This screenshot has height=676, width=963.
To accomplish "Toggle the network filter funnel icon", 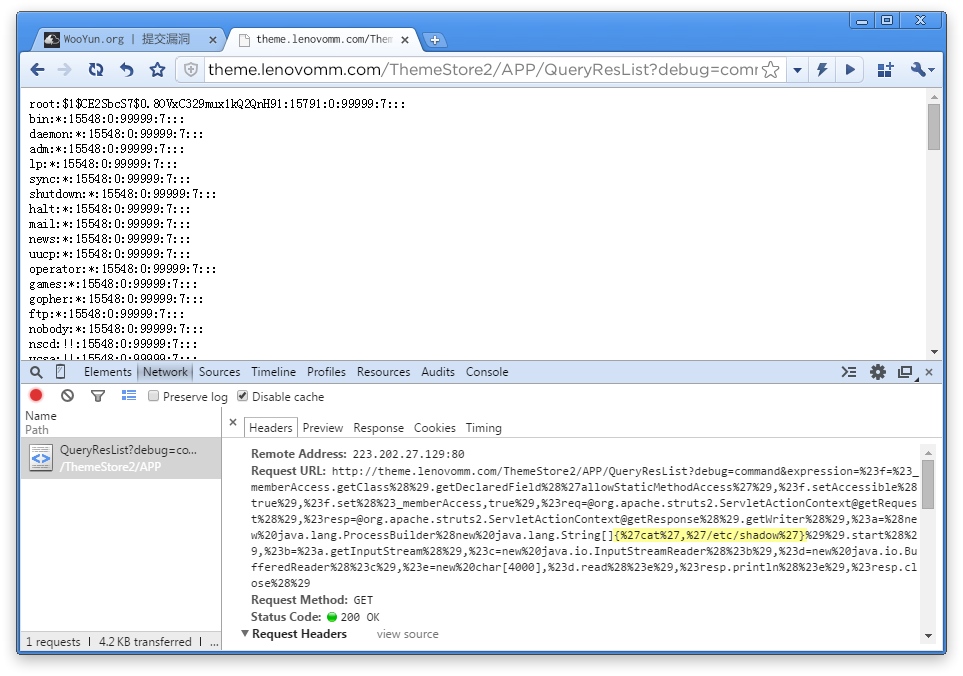I will pyautogui.click(x=98, y=397).
